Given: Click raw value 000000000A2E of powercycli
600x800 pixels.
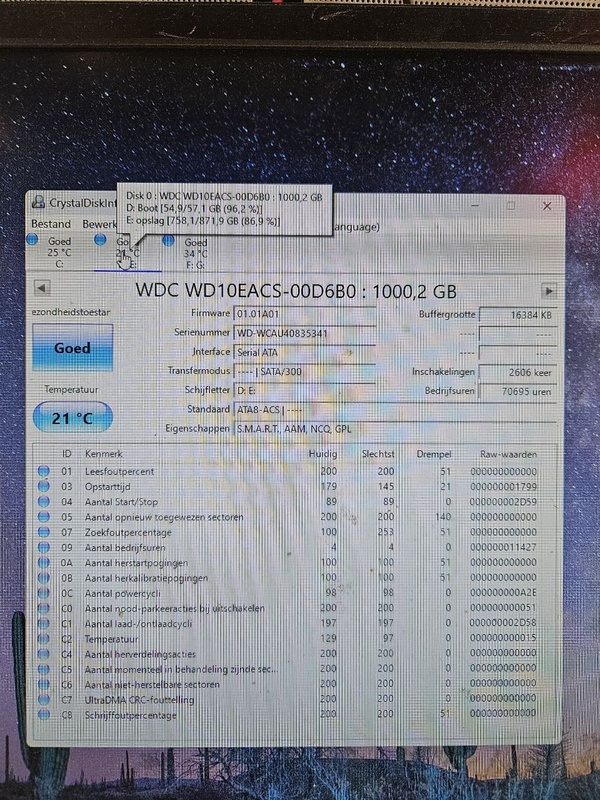Looking at the screenshot, I should coord(503,593).
